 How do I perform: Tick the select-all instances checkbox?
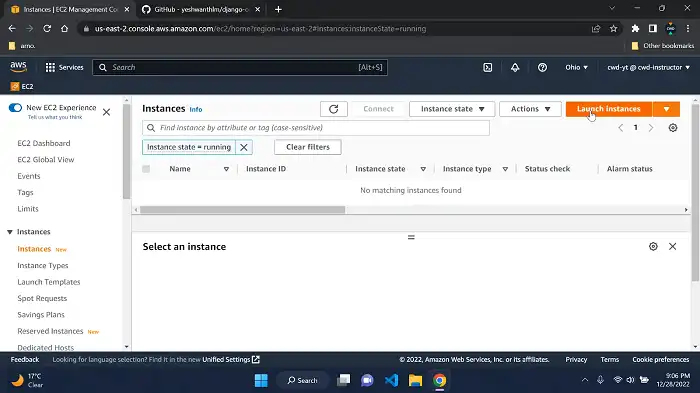pos(146,169)
